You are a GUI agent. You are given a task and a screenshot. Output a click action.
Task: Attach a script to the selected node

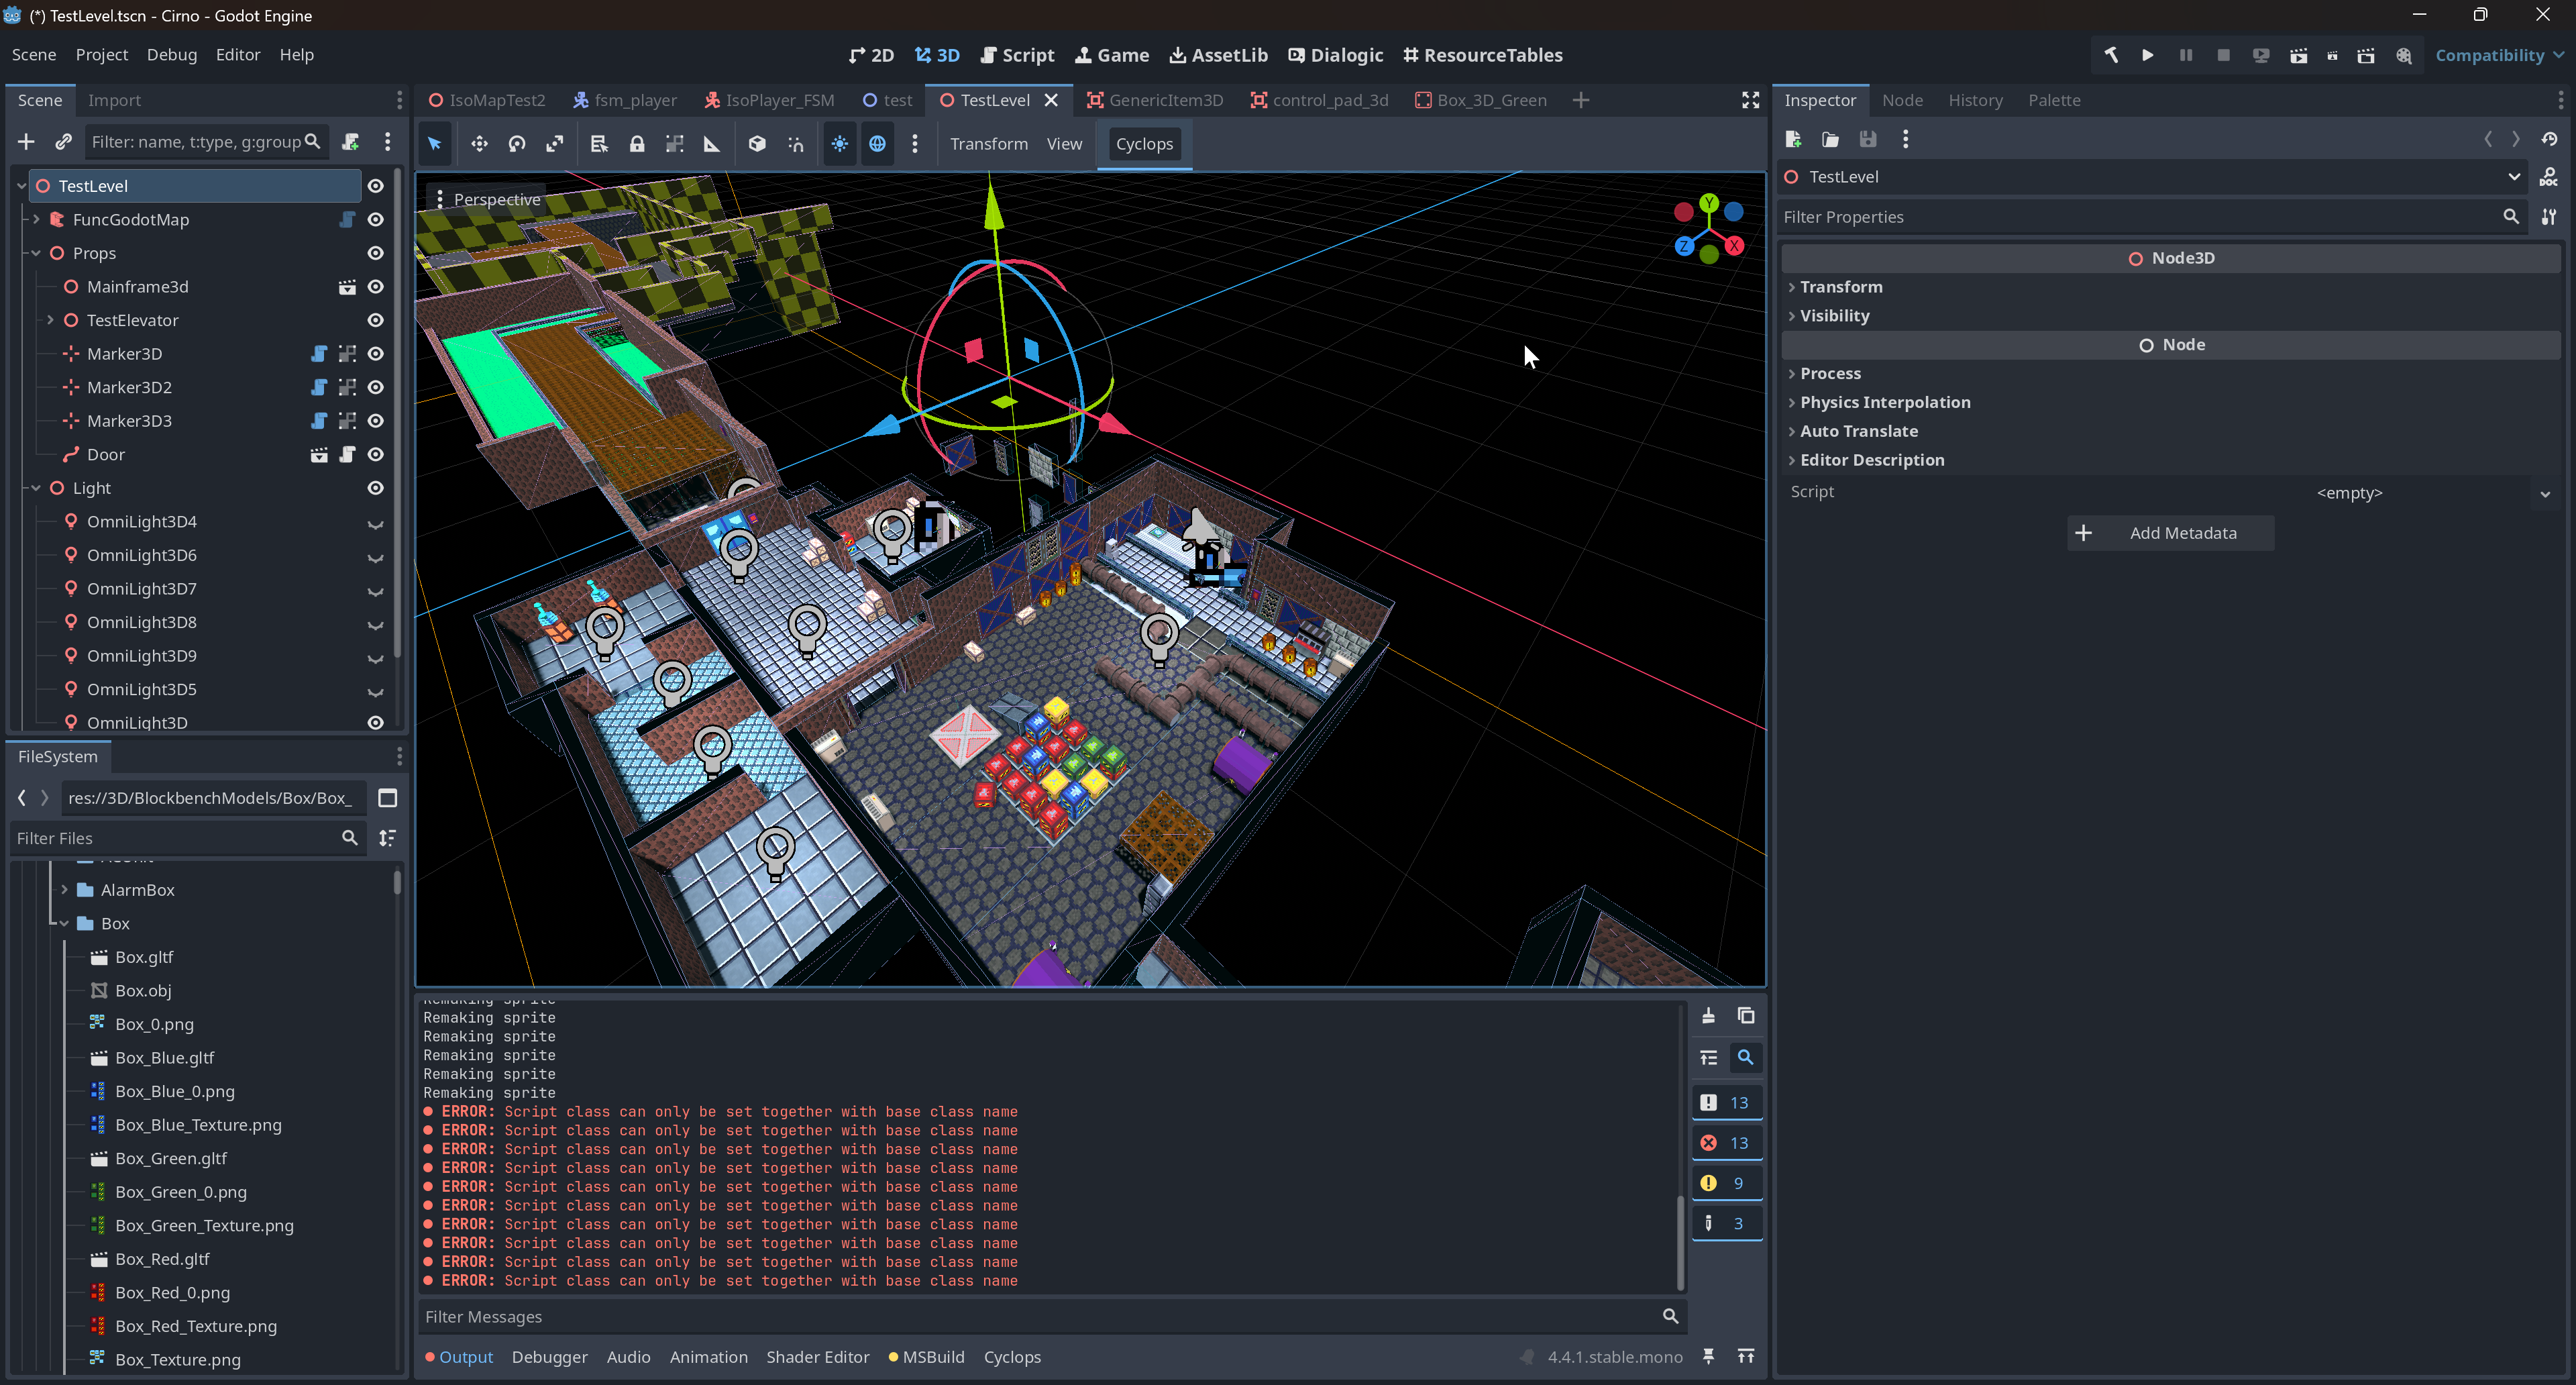pyautogui.click(x=350, y=142)
